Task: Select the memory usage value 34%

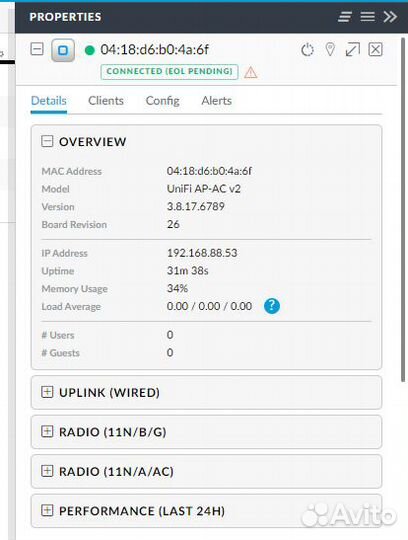Action: [x=177, y=288]
